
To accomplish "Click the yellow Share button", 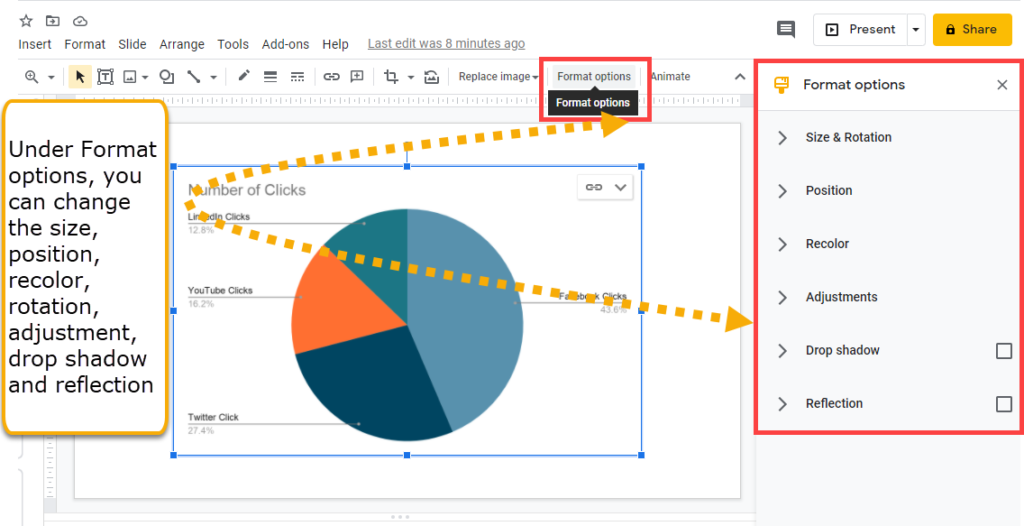I will tap(972, 29).
